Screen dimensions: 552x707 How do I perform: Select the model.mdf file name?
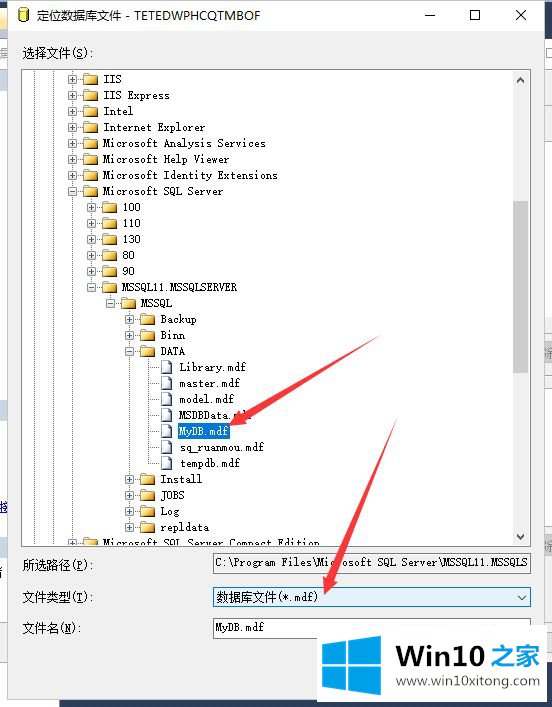[207, 399]
